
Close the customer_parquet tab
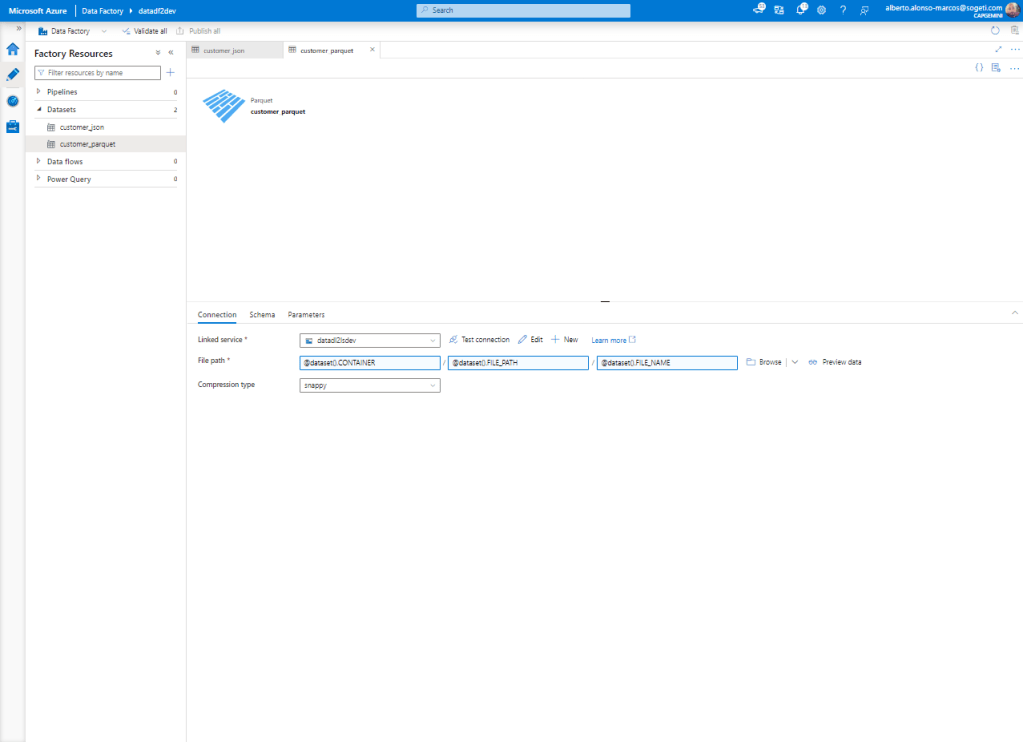click(x=372, y=49)
